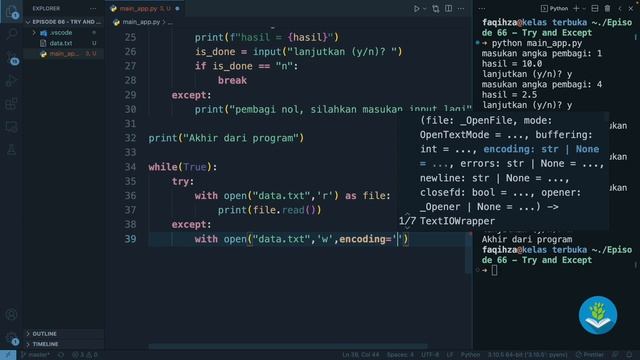Click 'python main_app.py' command in terminal
Image resolution: width=640 pixels, height=360 pixels.
[537, 43]
